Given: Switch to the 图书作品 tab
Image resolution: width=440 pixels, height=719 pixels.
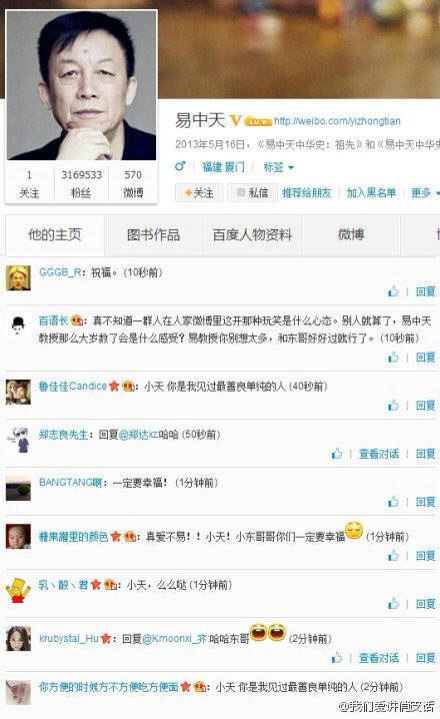Looking at the screenshot, I should point(154,235).
